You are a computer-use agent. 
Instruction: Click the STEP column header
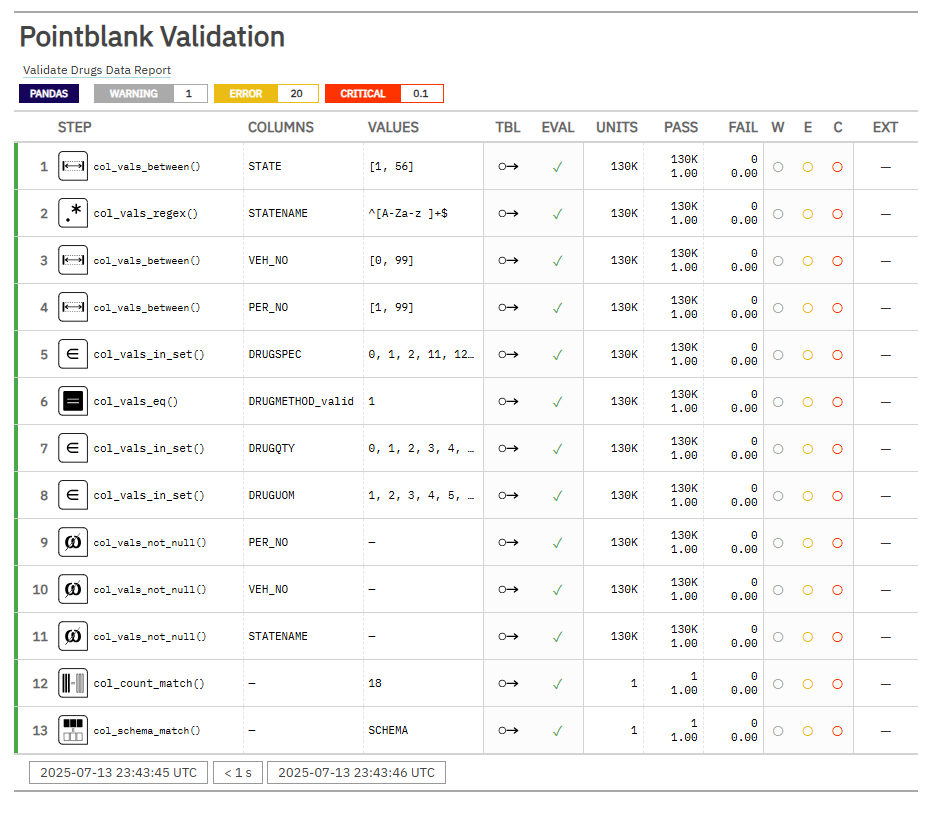75,128
